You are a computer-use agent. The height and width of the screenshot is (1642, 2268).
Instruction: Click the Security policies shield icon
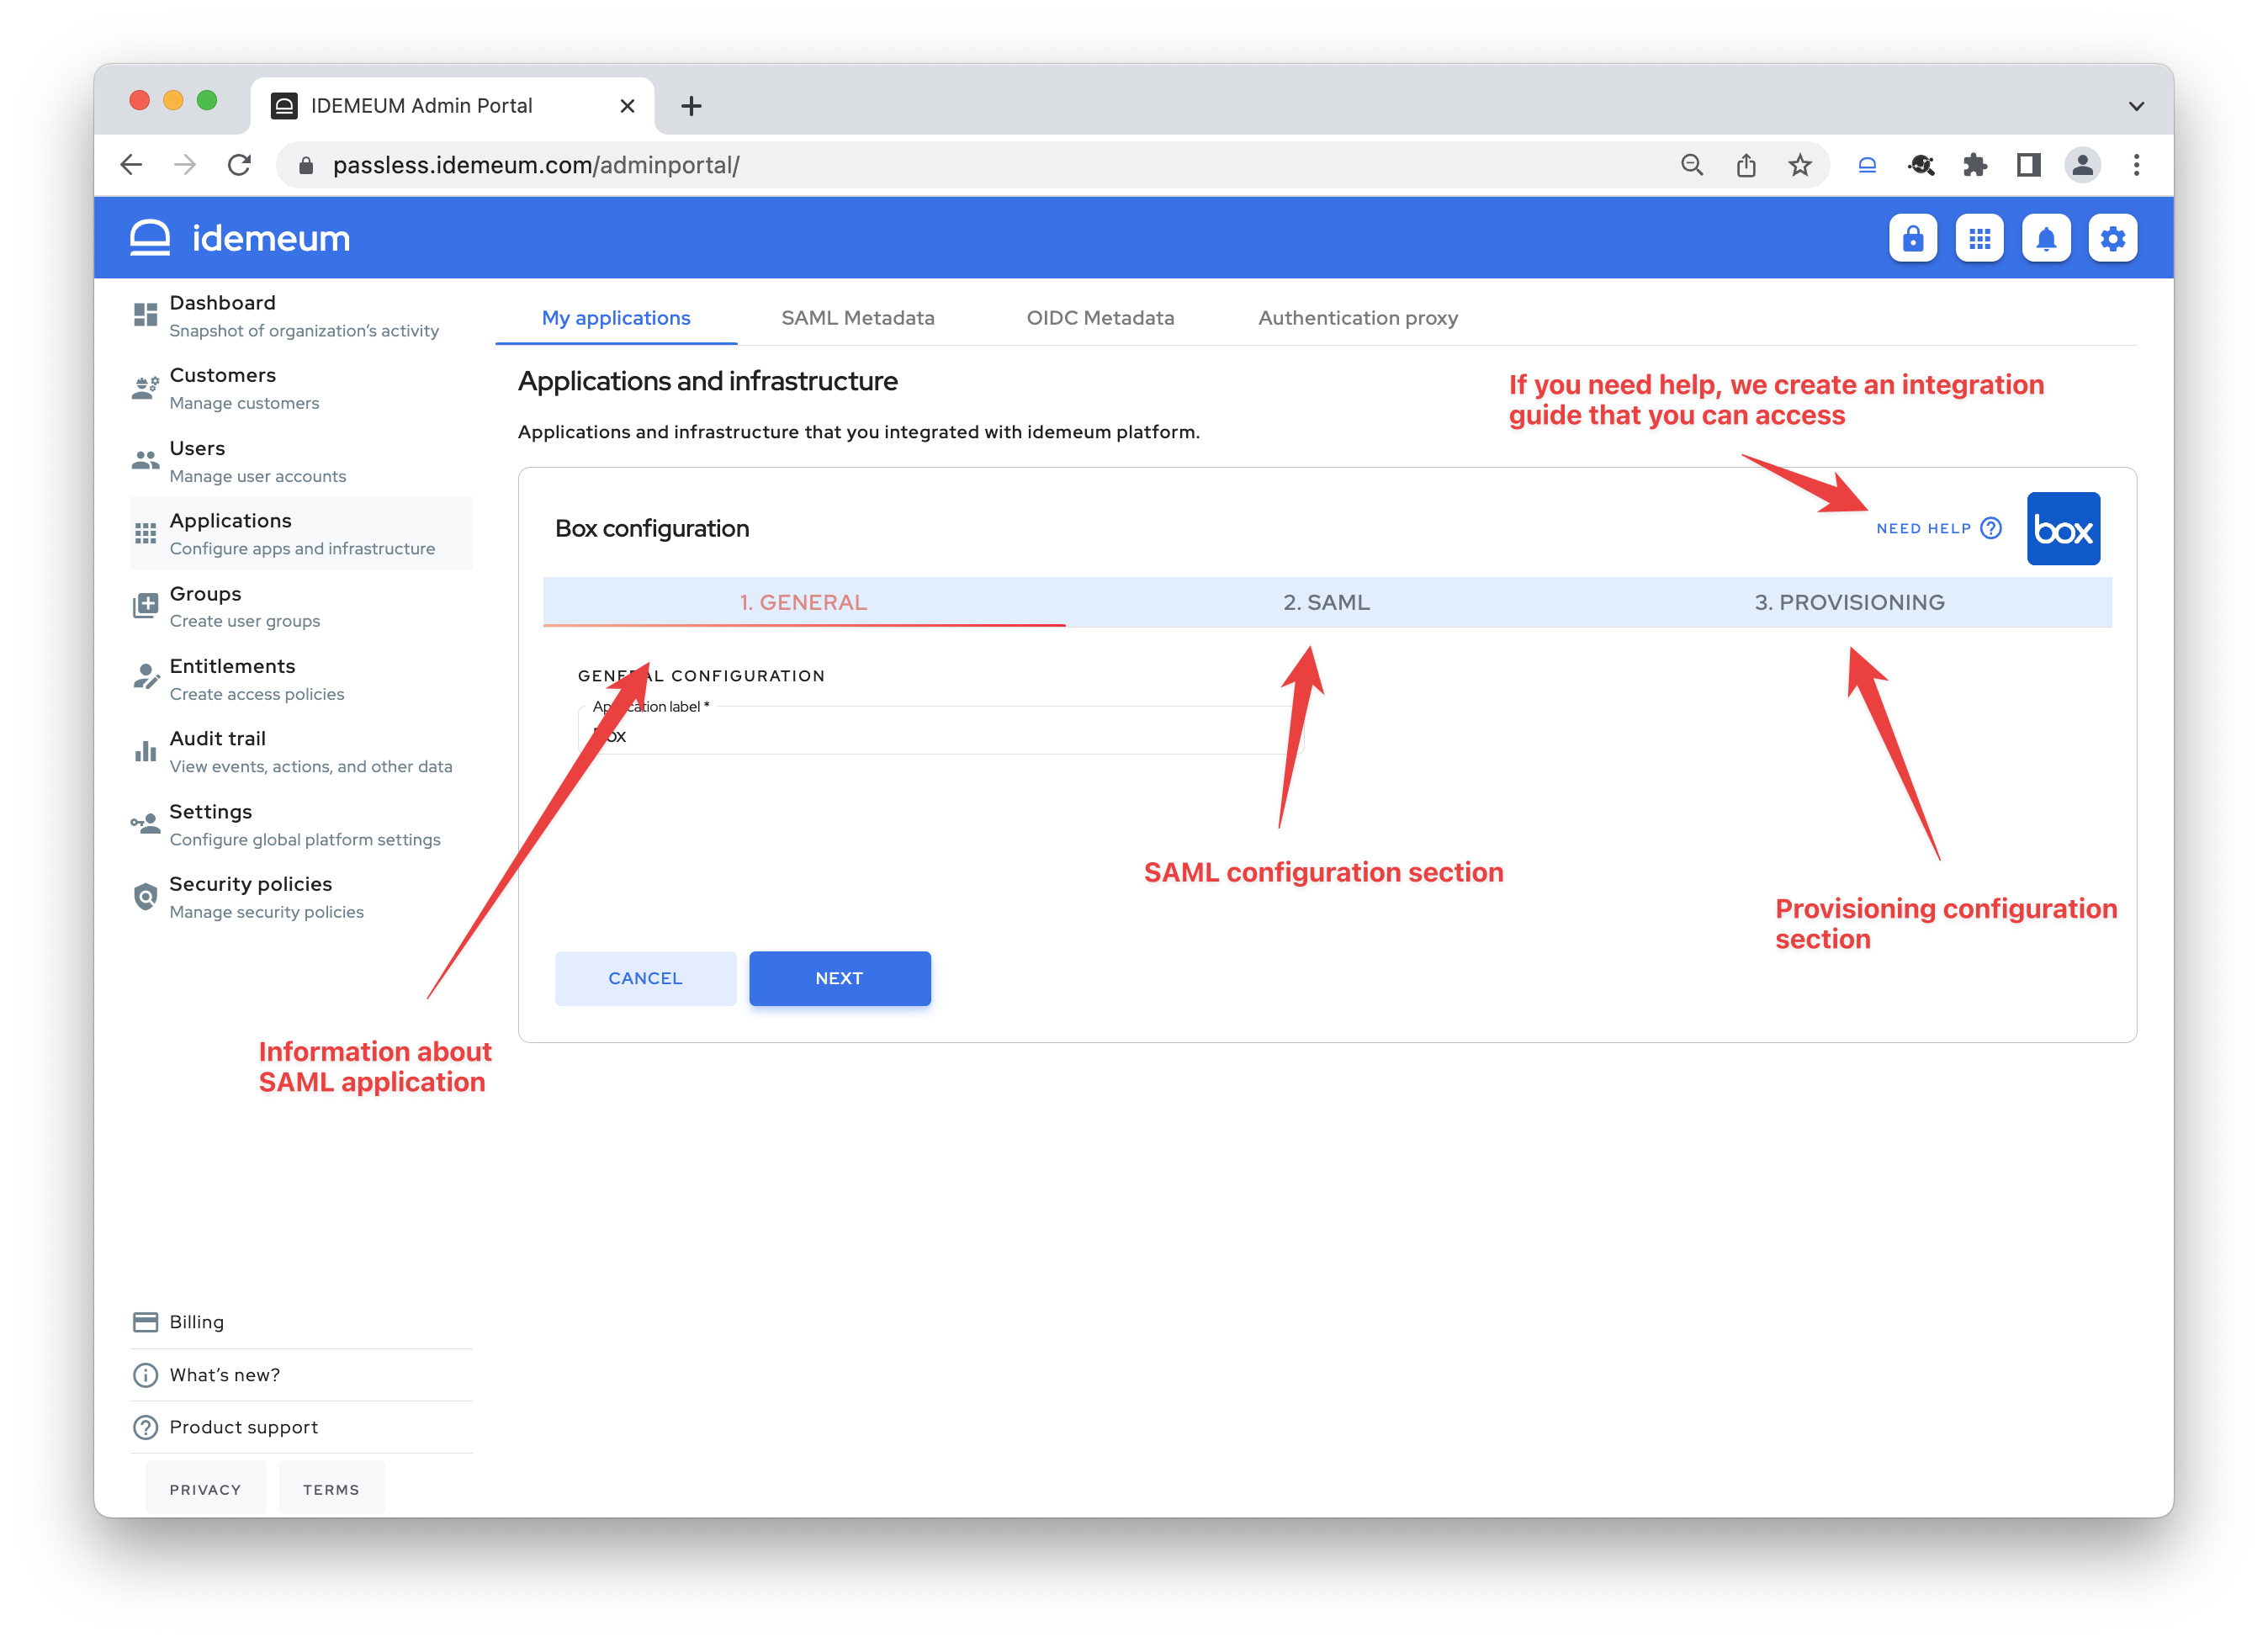pyautogui.click(x=146, y=896)
